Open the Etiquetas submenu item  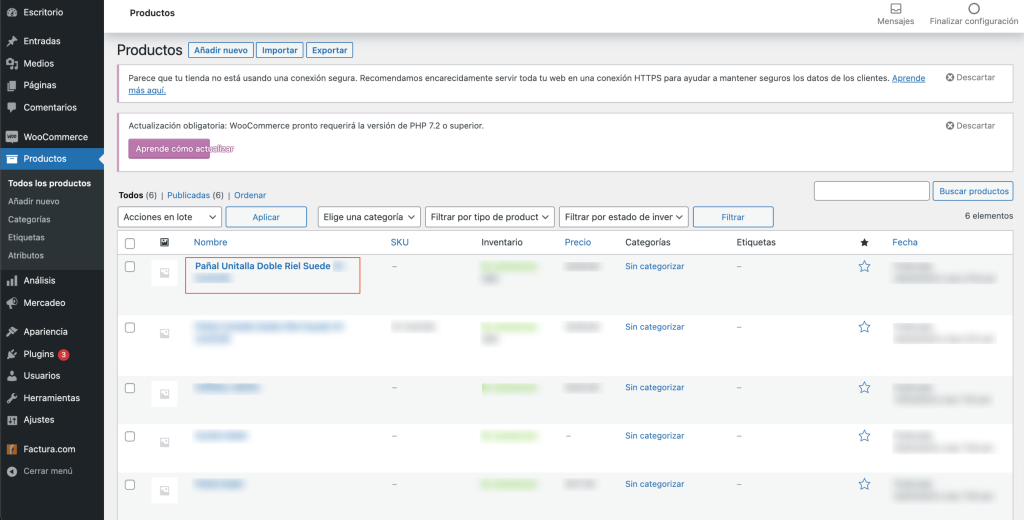tap(26, 238)
